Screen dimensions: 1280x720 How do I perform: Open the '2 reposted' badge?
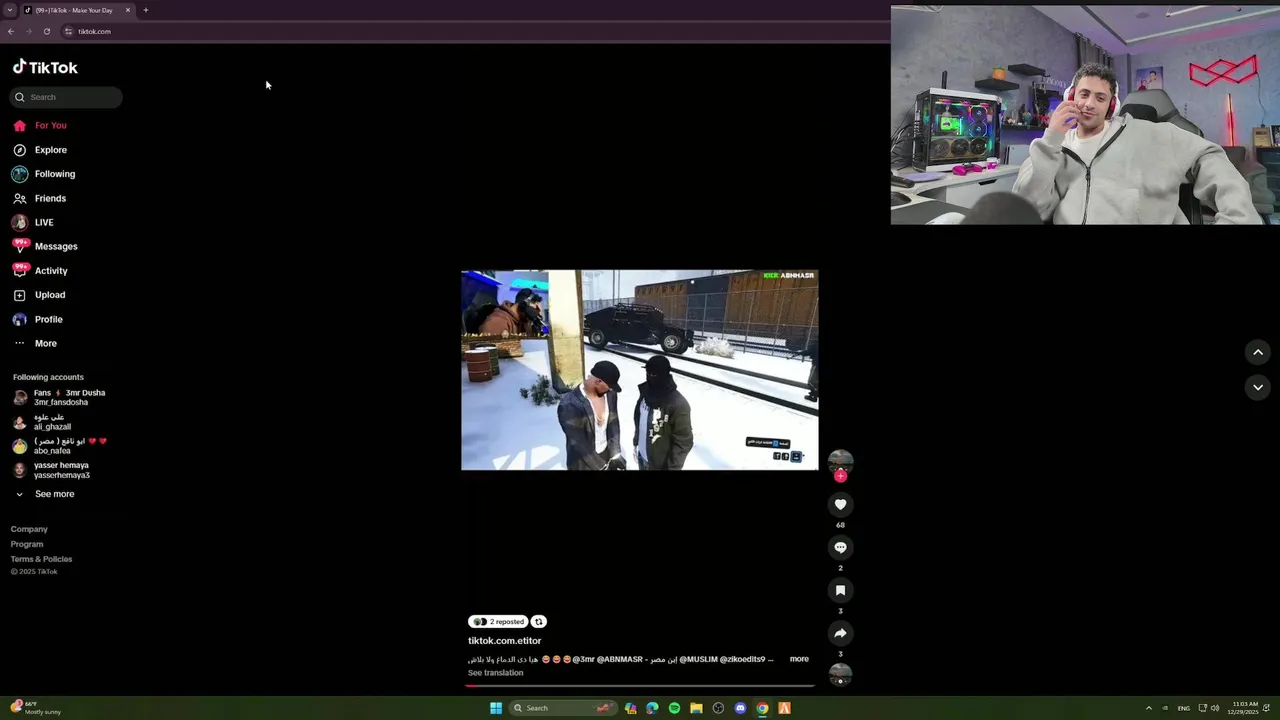(x=498, y=622)
